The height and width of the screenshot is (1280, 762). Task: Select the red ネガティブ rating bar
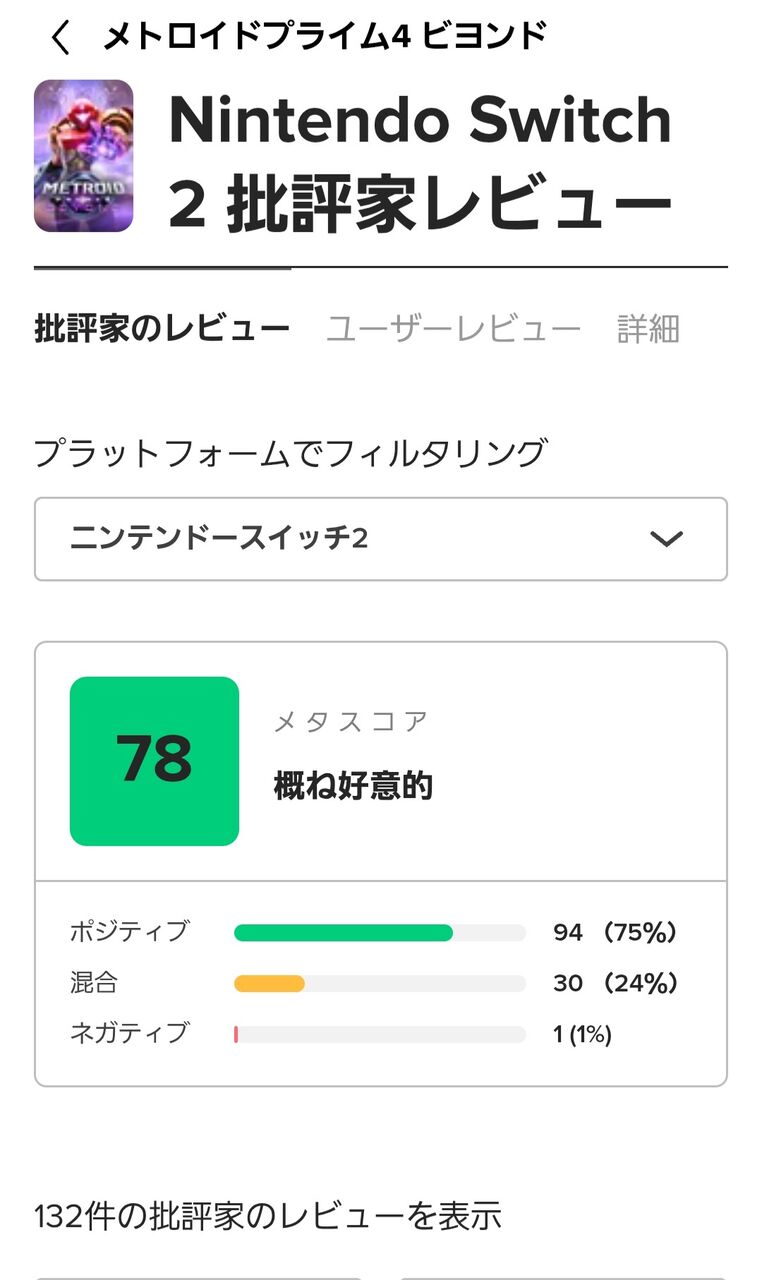(236, 1034)
